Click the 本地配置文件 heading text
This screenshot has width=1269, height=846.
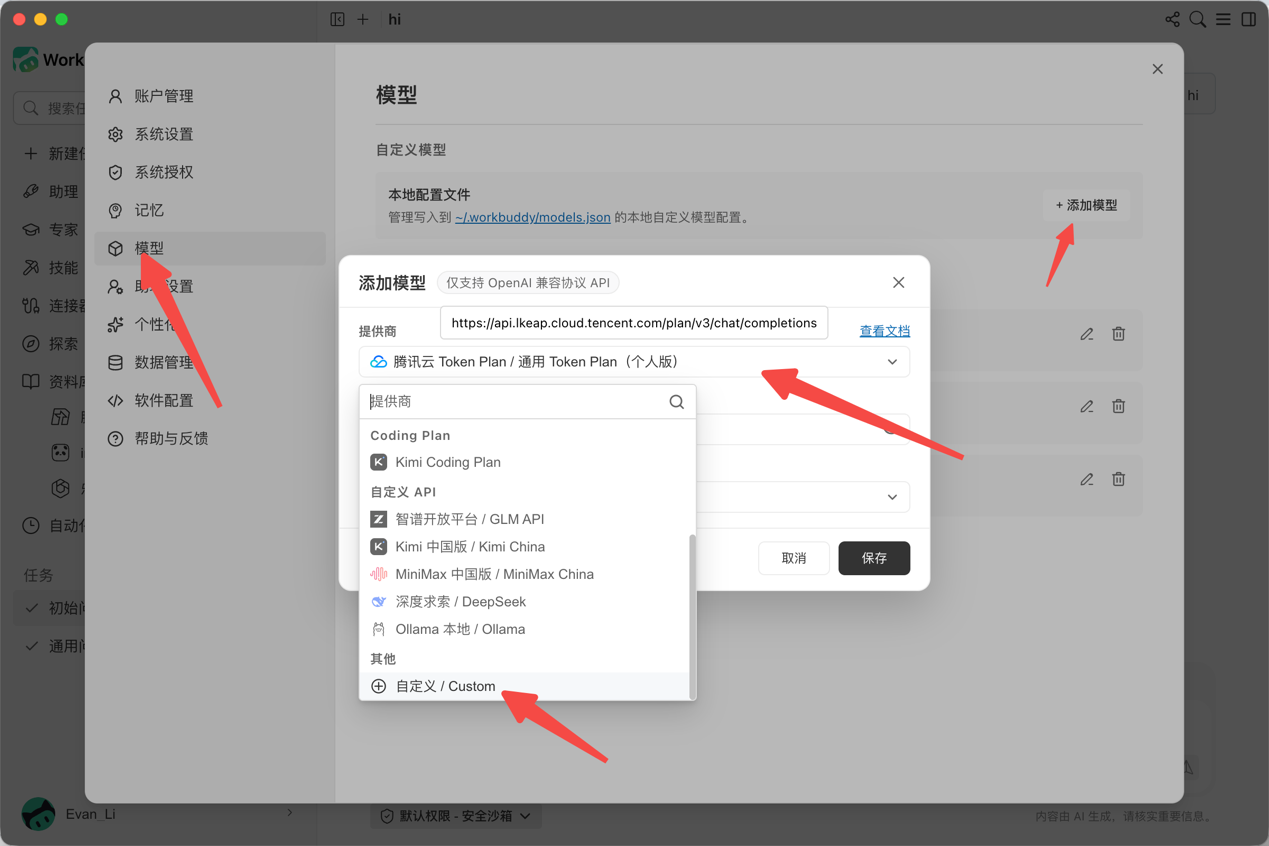pos(429,195)
